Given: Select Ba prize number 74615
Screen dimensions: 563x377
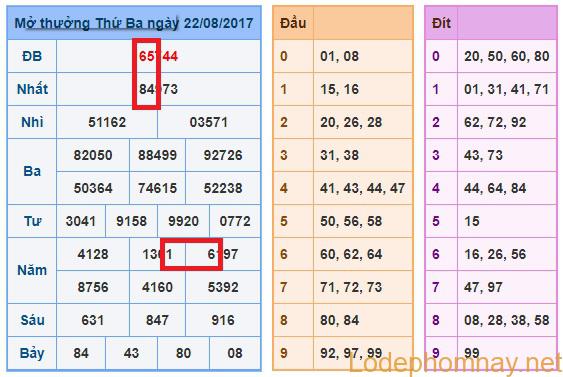Looking at the screenshot, I should coord(157,188).
